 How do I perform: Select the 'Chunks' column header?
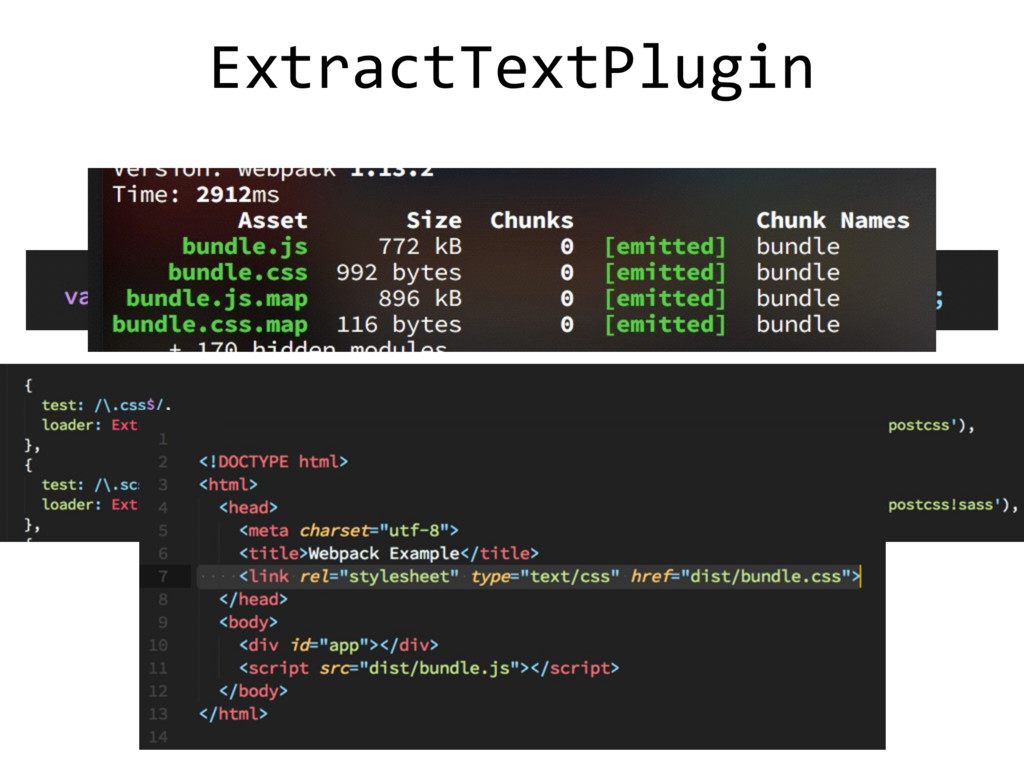pyautogui.click(x=532, y=221)
